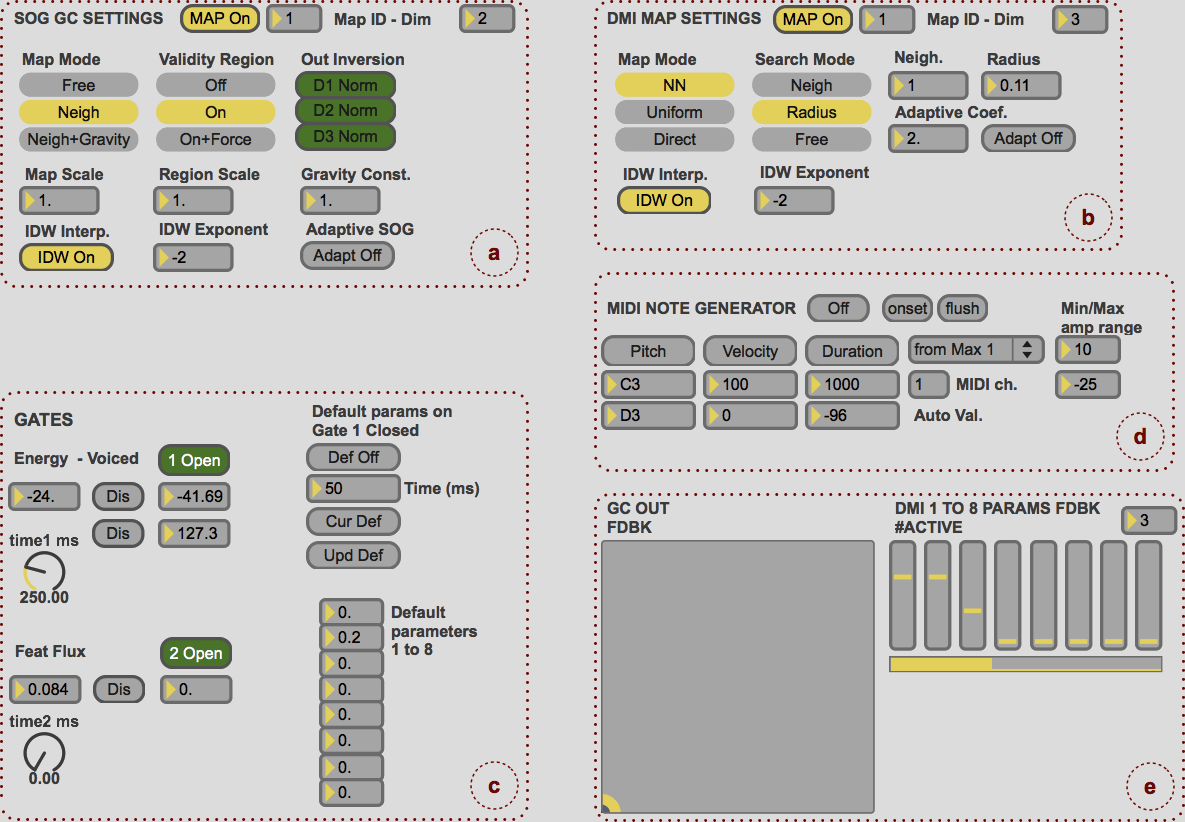Click the Upd Def button
Screen dimensions: 1185x822
click(x=353, y=555)
